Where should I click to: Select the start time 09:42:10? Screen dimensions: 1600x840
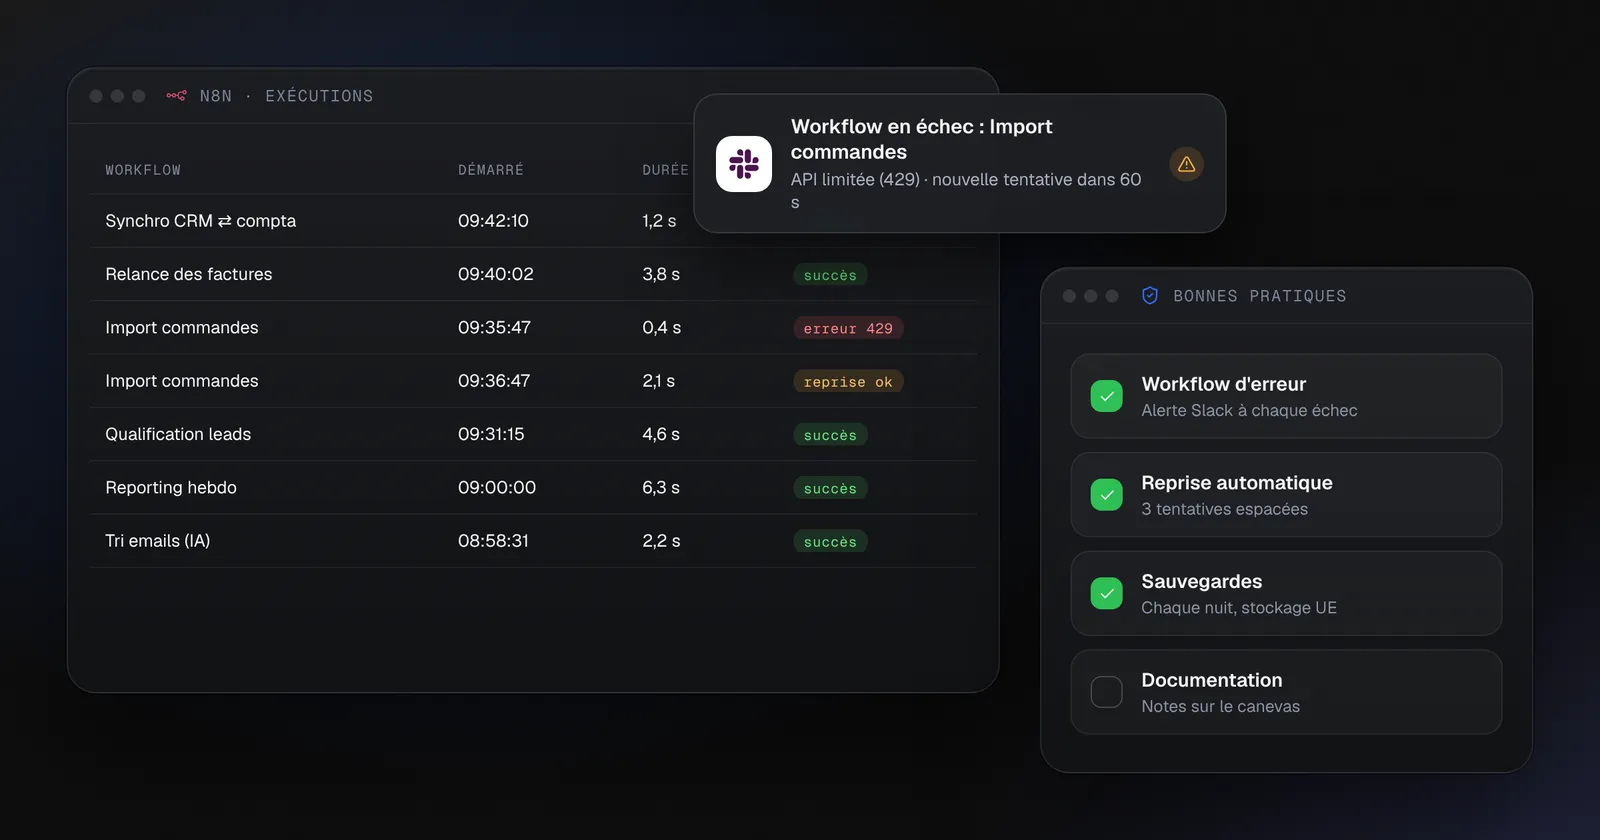[x=493, y=221]
